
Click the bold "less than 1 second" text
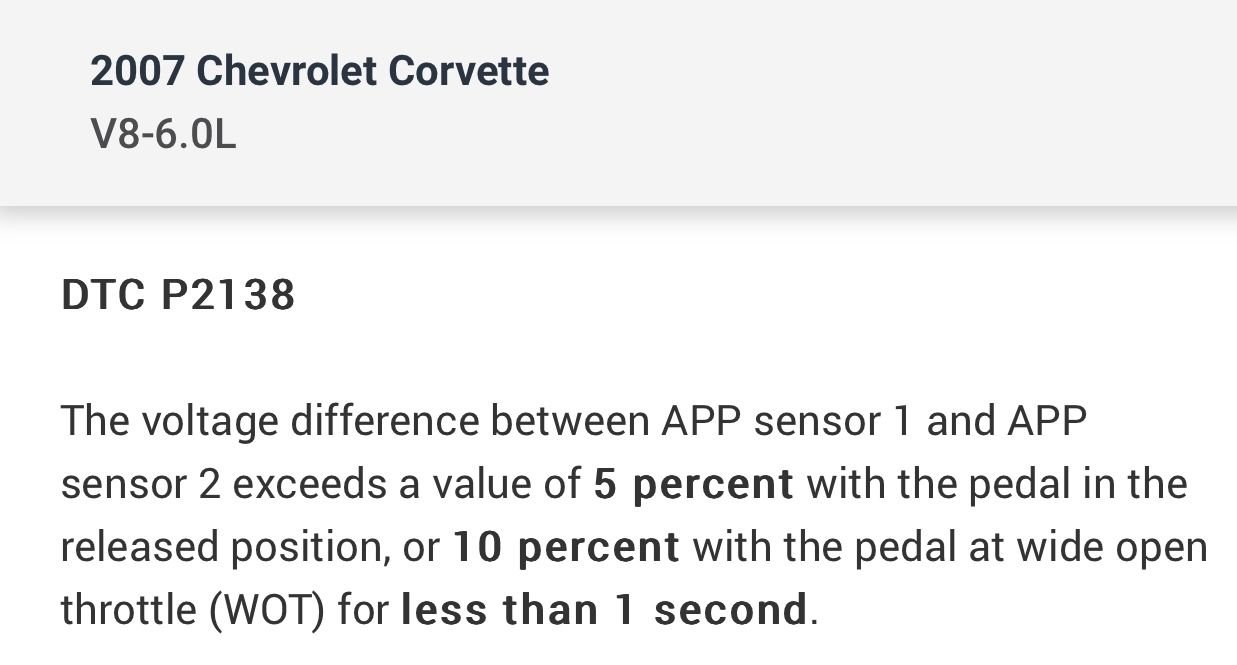604,610
